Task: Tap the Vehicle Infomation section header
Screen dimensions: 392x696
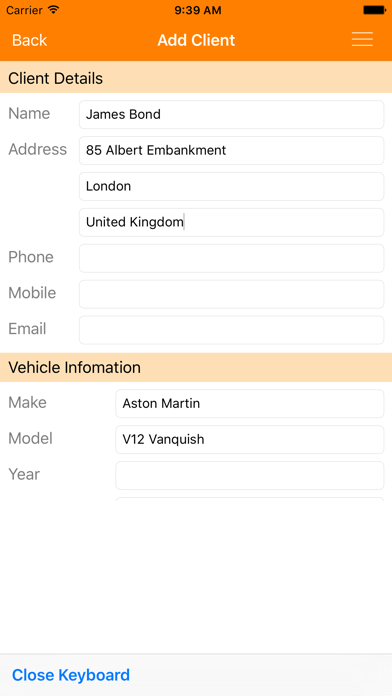Action: pos(196,367)
